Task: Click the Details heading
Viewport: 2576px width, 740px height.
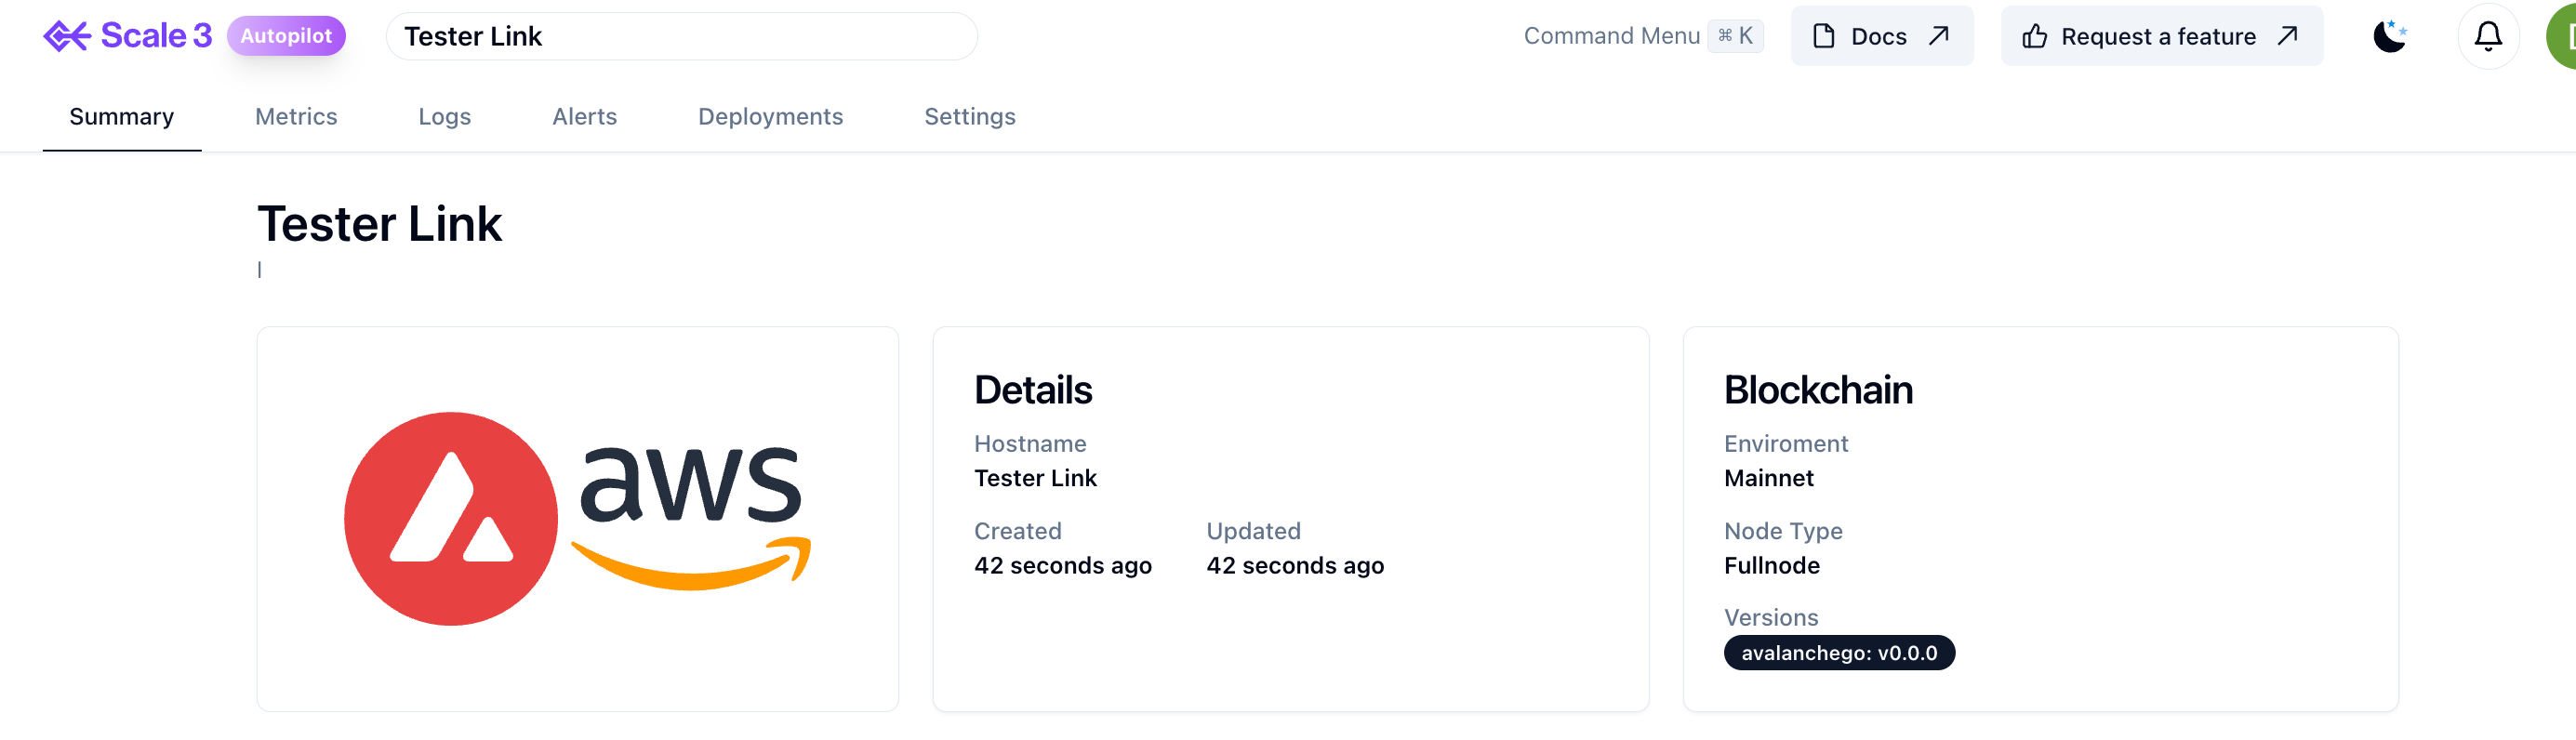Action: [1033, 390]
